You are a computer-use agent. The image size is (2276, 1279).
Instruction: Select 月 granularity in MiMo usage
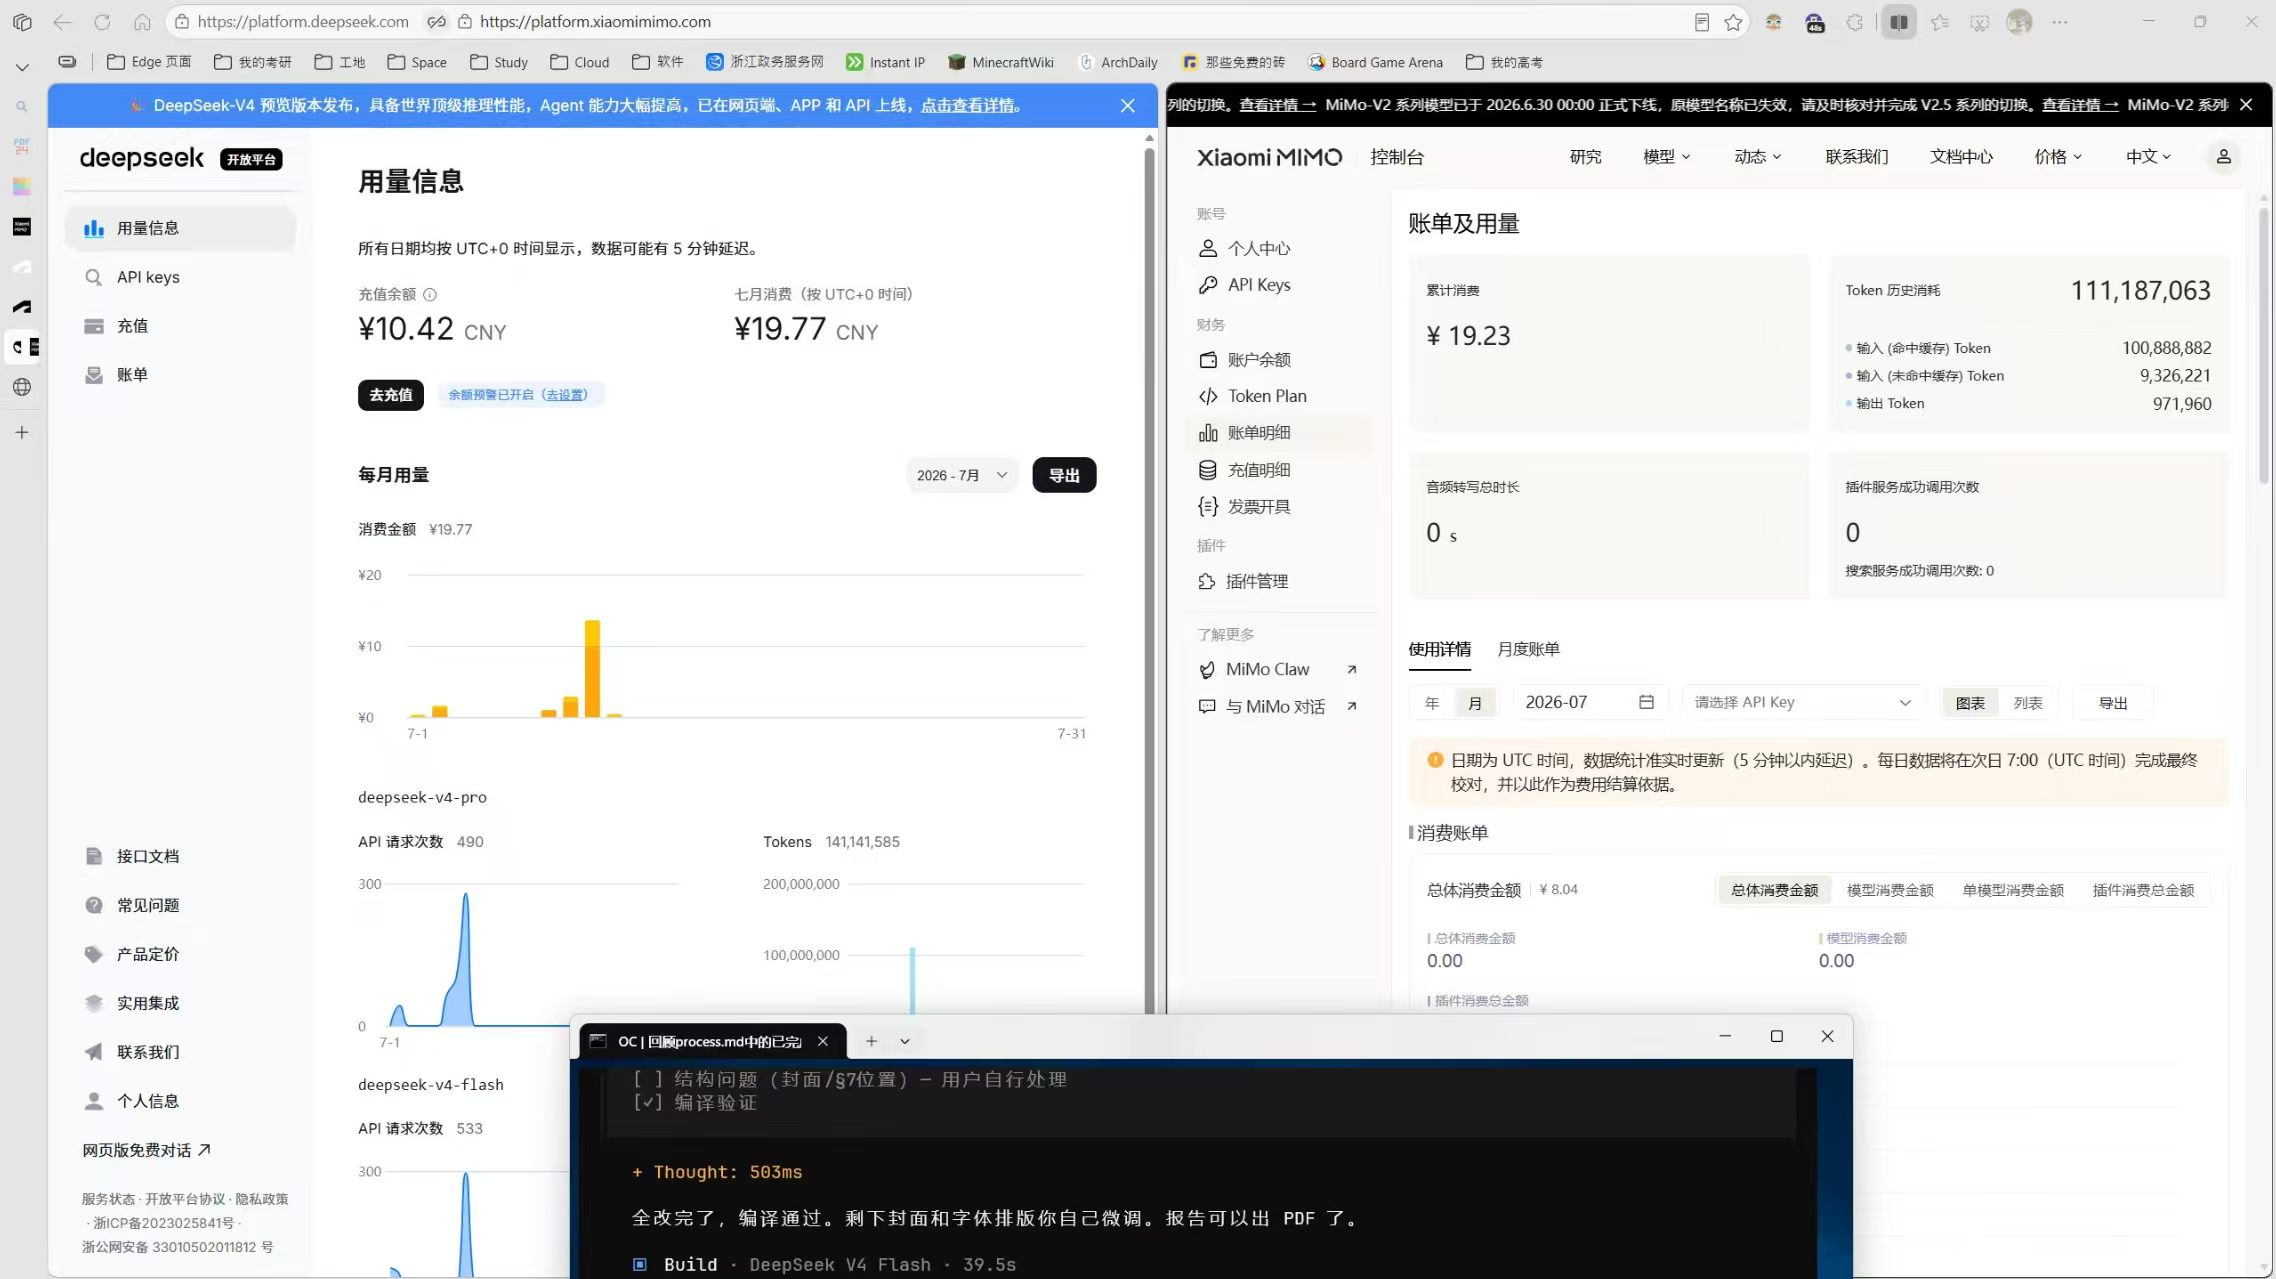click(1475, 703)
